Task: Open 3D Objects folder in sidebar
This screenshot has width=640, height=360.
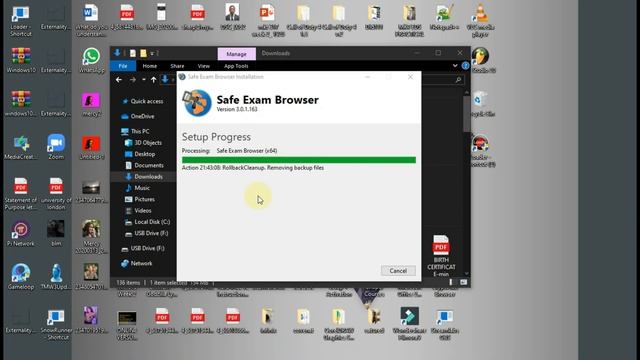Action: coord(143,143)
